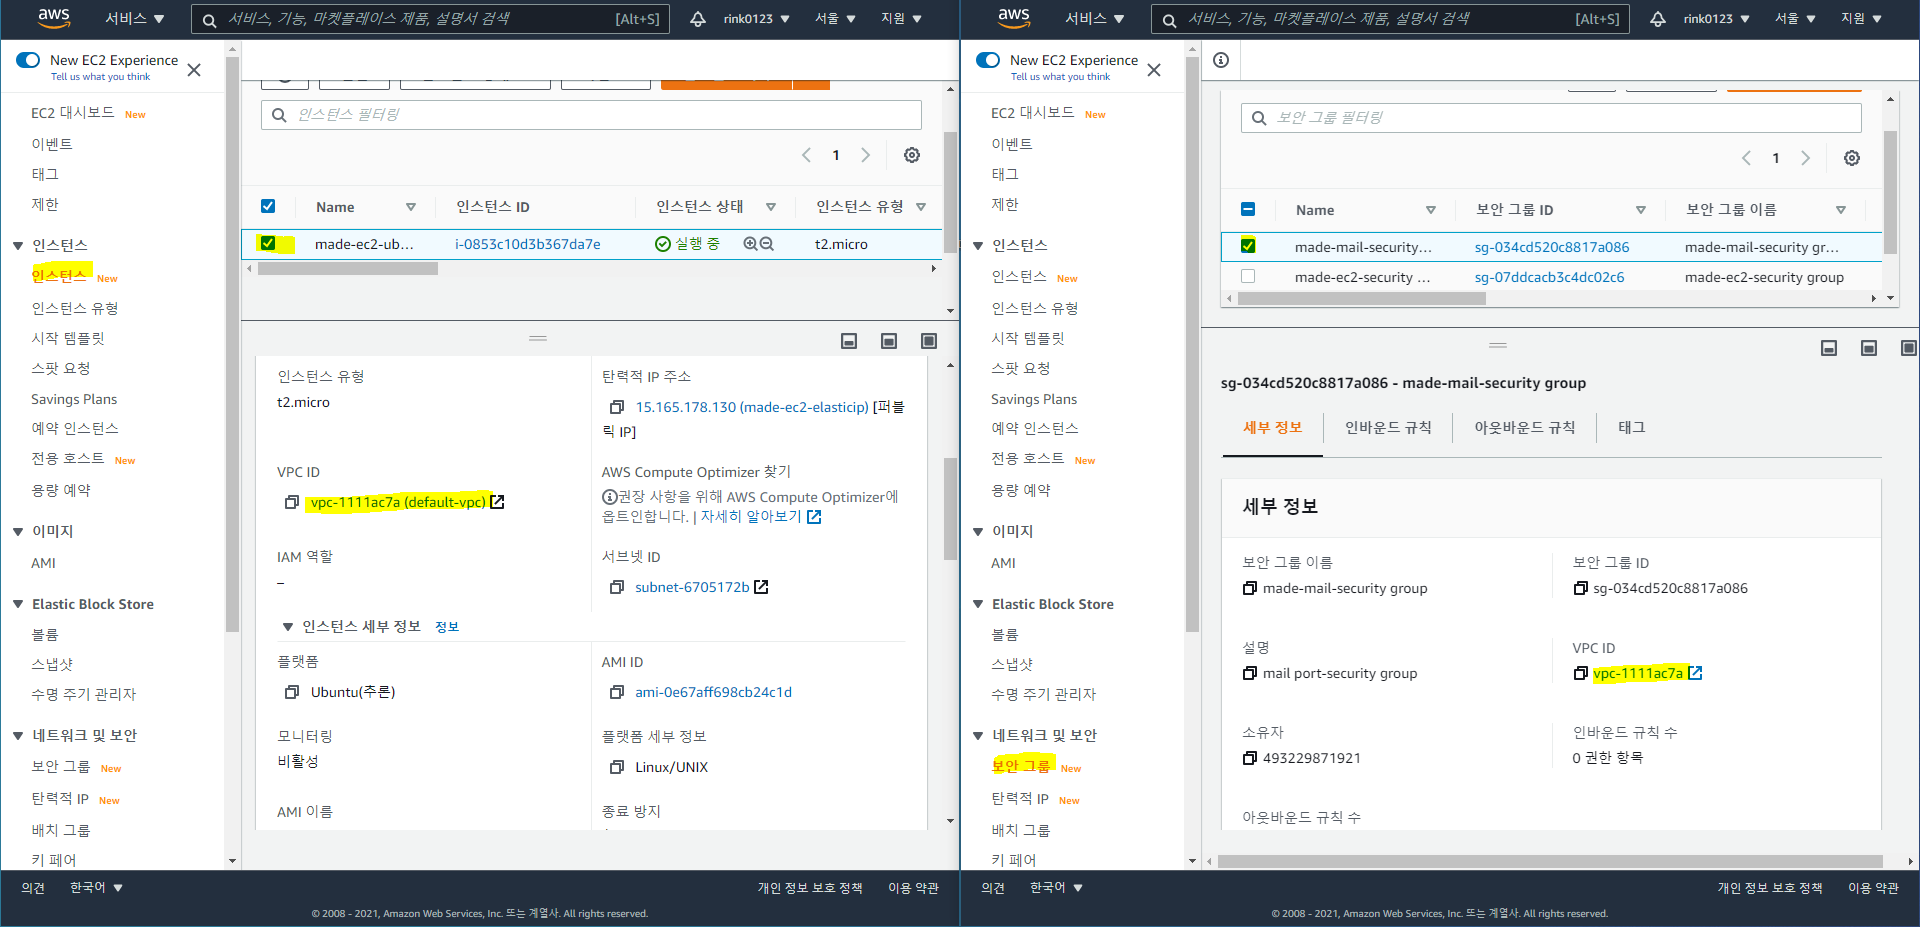Image resolution: width=1920 pixels, height=927 pixels.
Task: Toggle New EC2 Experience in left window
Action: point(28,60)
